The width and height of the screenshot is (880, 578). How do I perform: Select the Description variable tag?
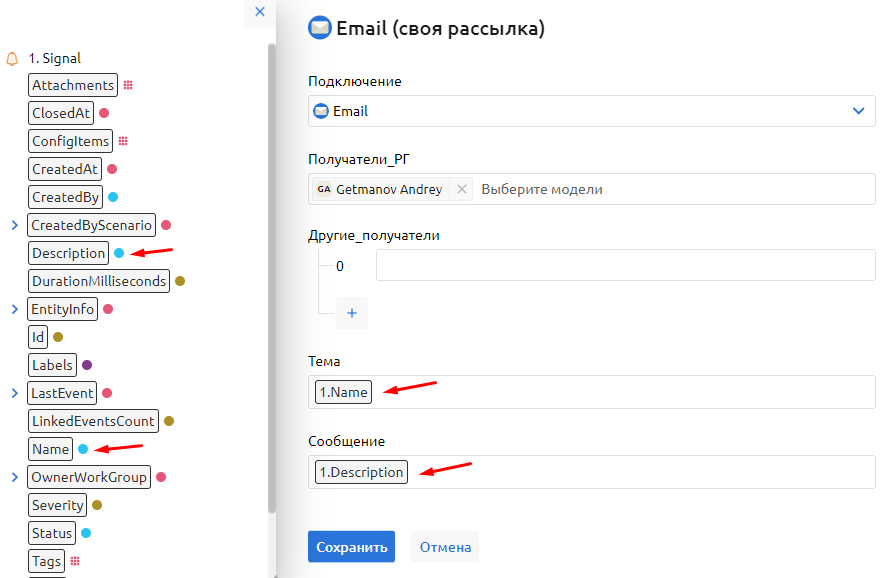click(68, 253)
